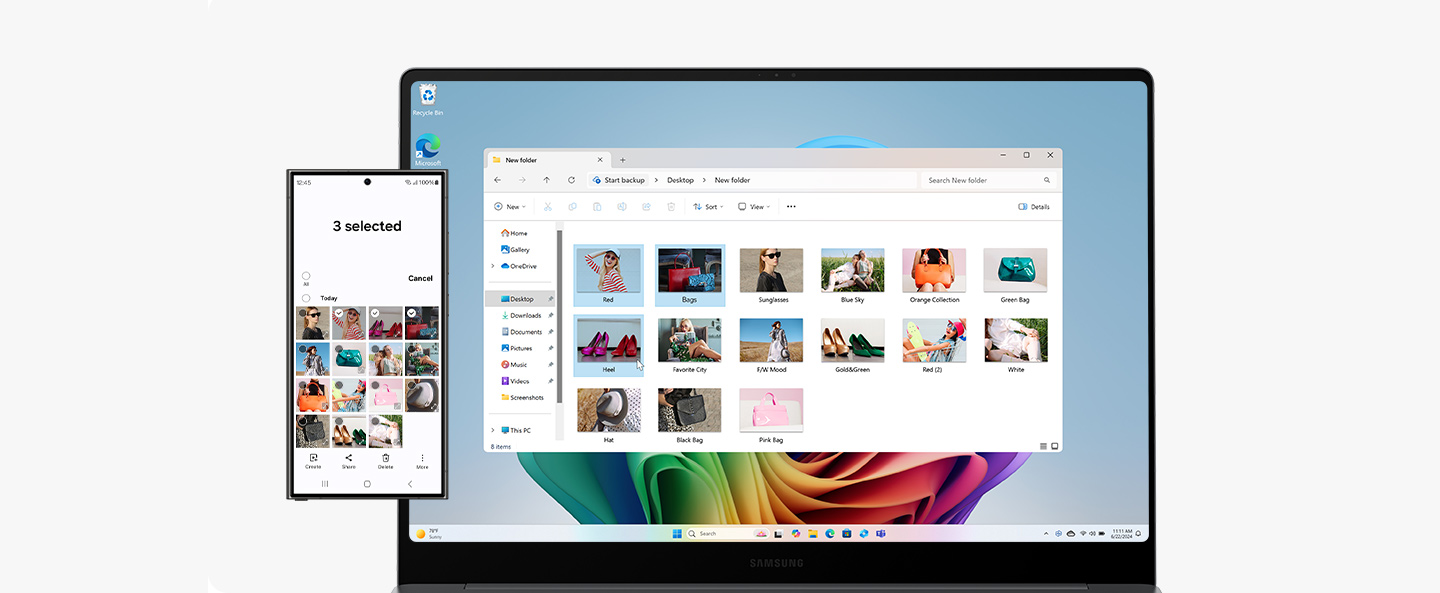Switch to the large thumbnails view icon
Viewport: 1440px width, 593px height.
click(x=1055, y=446)
